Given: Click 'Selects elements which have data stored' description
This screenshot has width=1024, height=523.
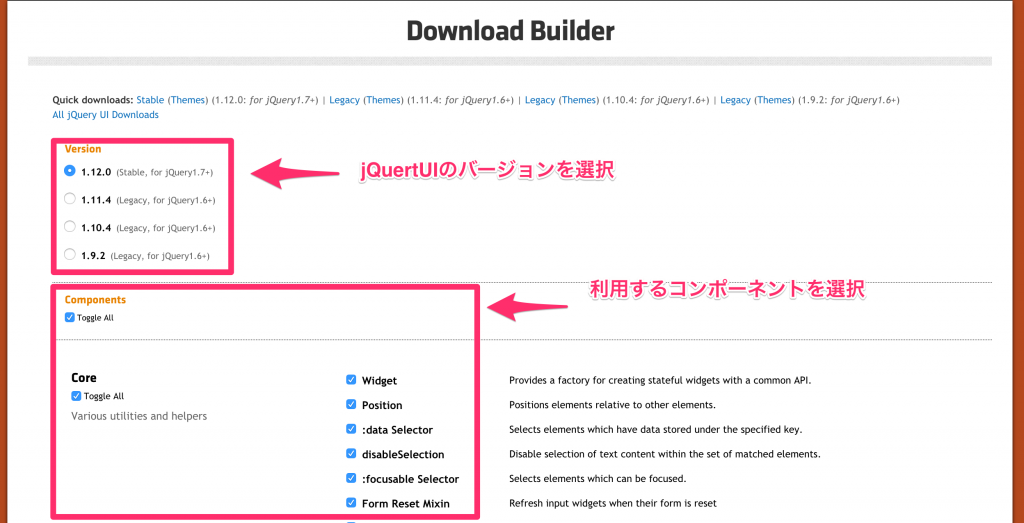Looking at the screenshot, I should click(x=656, y=430).
